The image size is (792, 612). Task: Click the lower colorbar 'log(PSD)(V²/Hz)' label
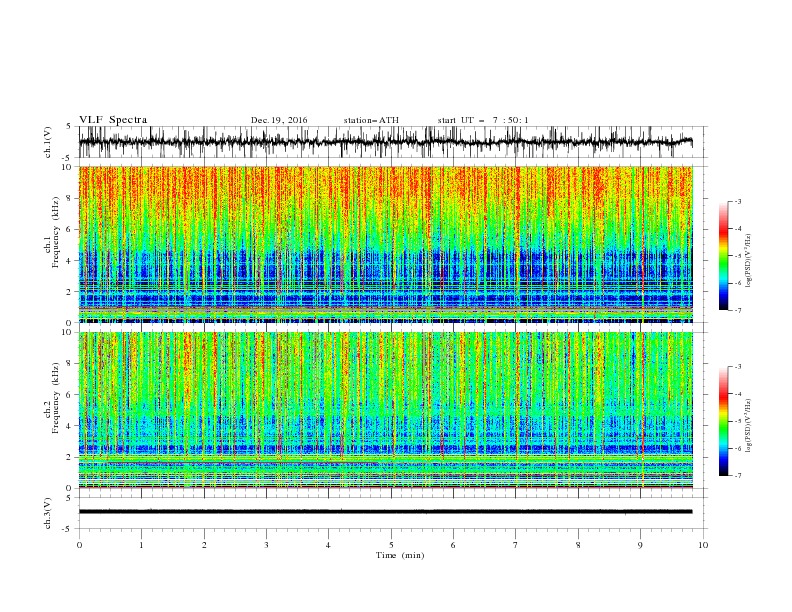[x=749, y=426]
